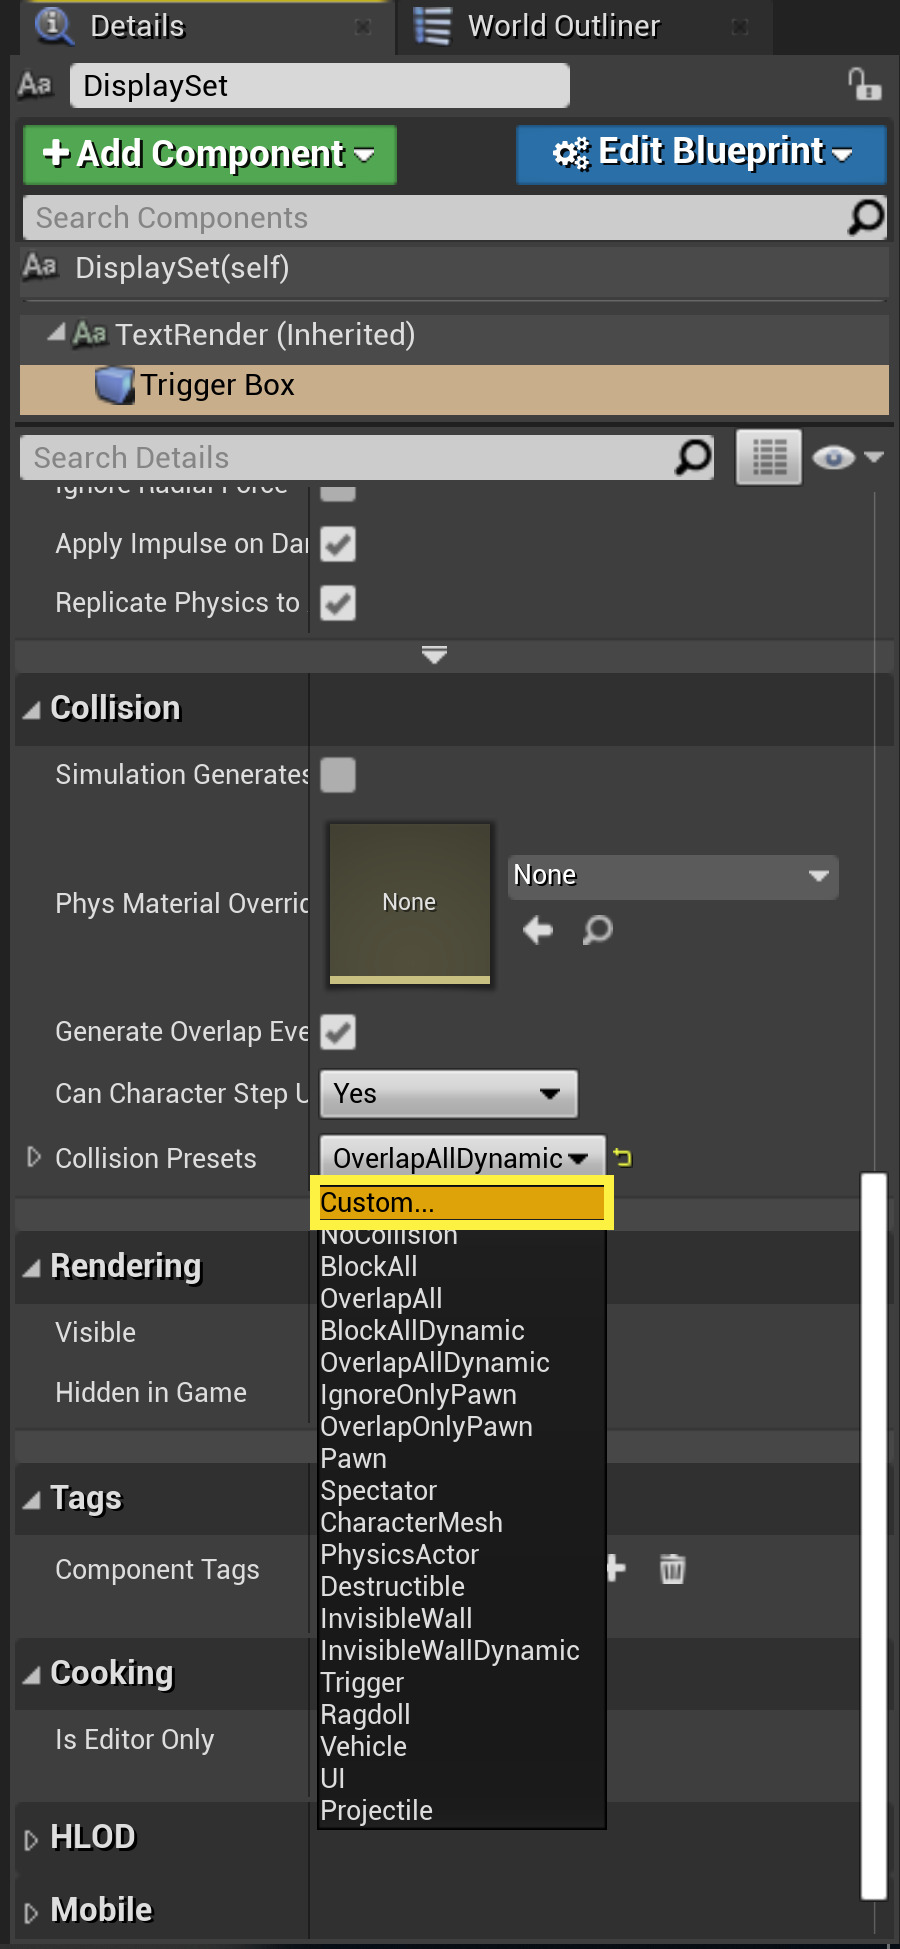Expand Collision Presets details arrow

click(34, 1157)
